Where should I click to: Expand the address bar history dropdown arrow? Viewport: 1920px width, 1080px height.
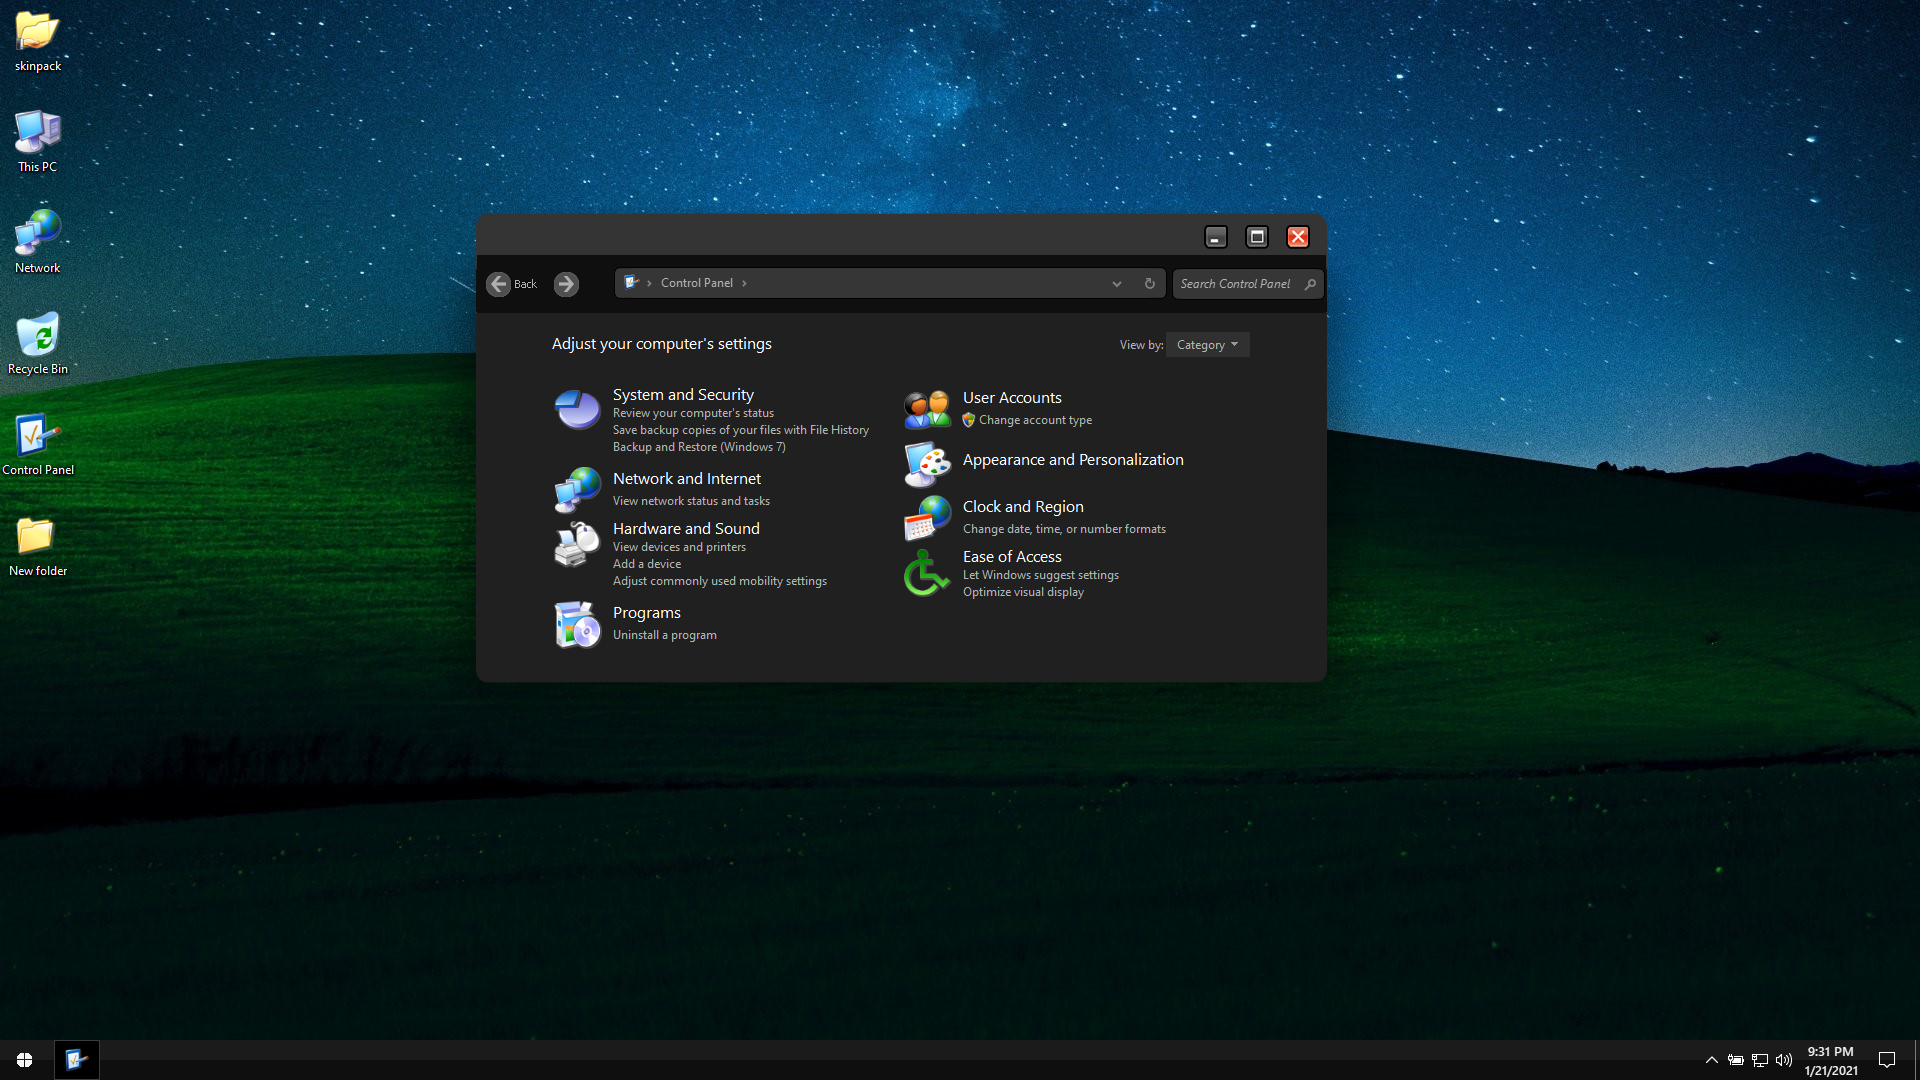(x=1116, y=284)
